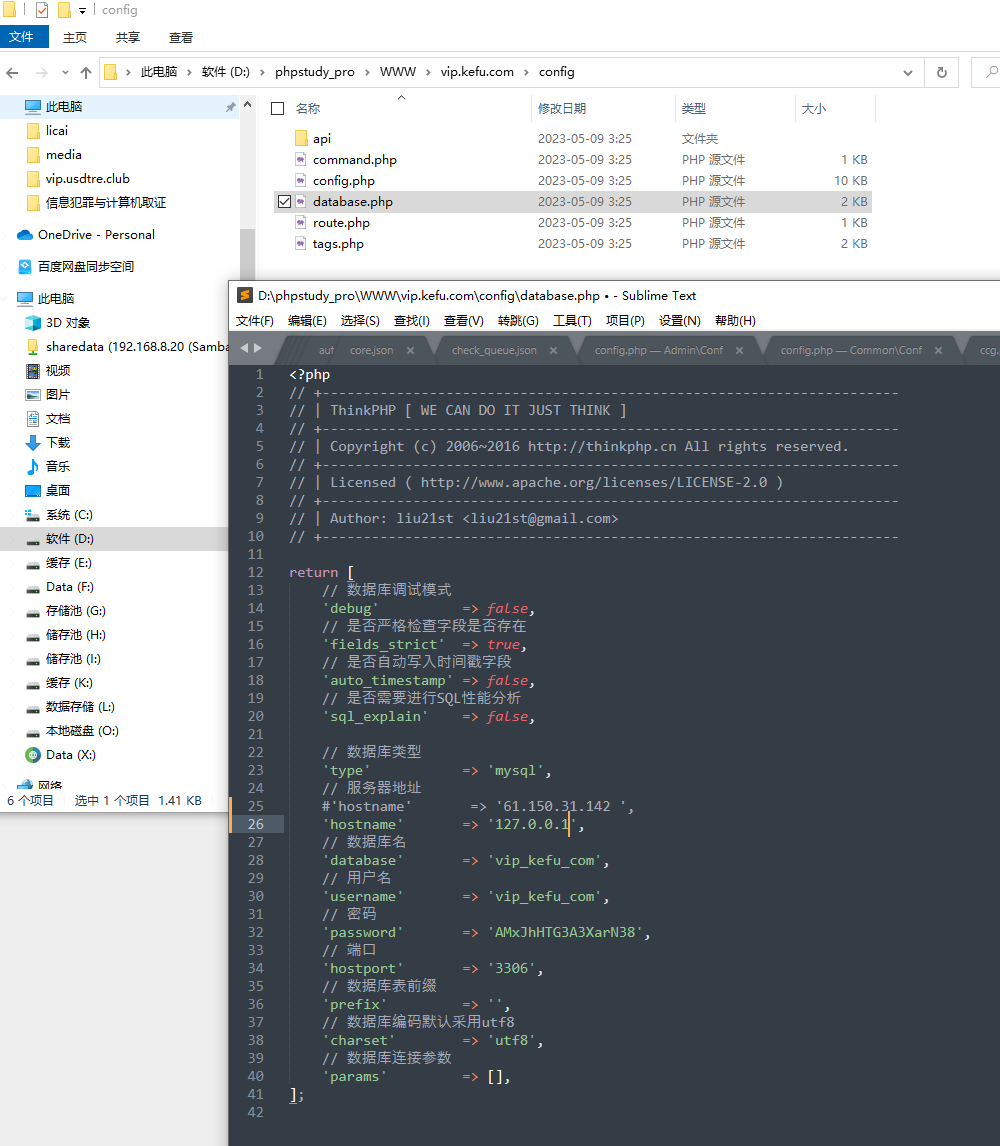Toggle the select-all checkbox in header
Viewport: 1000px width, 1146px height.
click(x=278, y=108)
